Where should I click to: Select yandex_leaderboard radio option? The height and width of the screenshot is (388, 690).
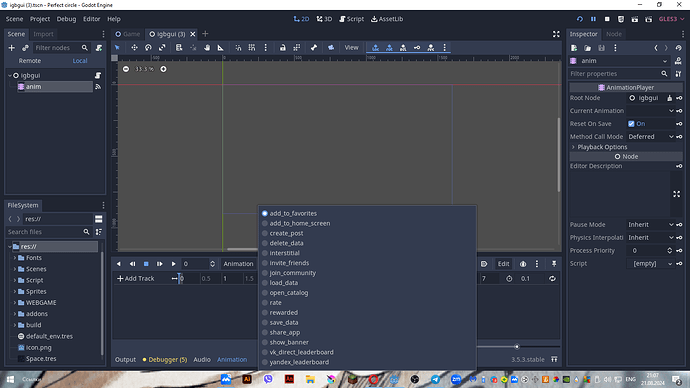pyautogui.click(x=295, y=362)
